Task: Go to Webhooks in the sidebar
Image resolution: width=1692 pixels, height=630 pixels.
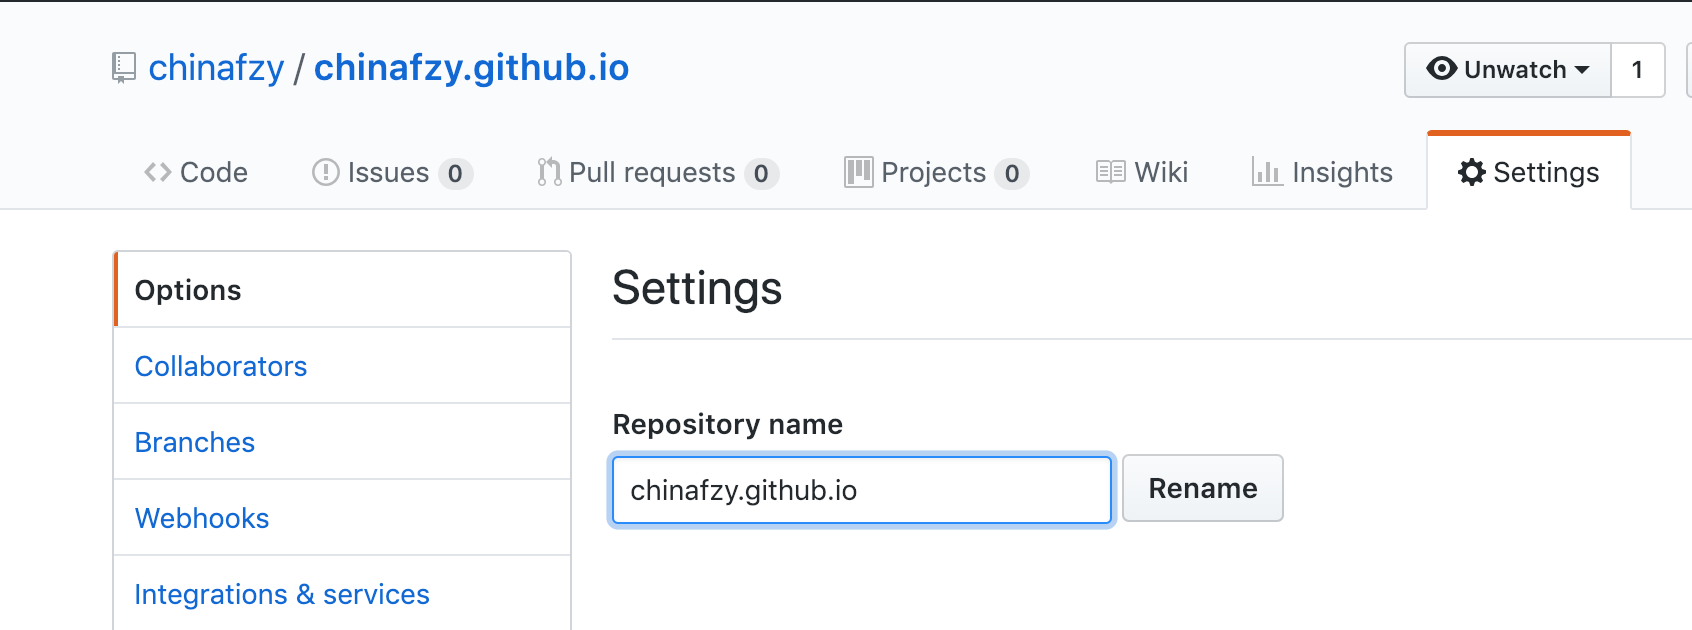Action: tap(202, 518)
